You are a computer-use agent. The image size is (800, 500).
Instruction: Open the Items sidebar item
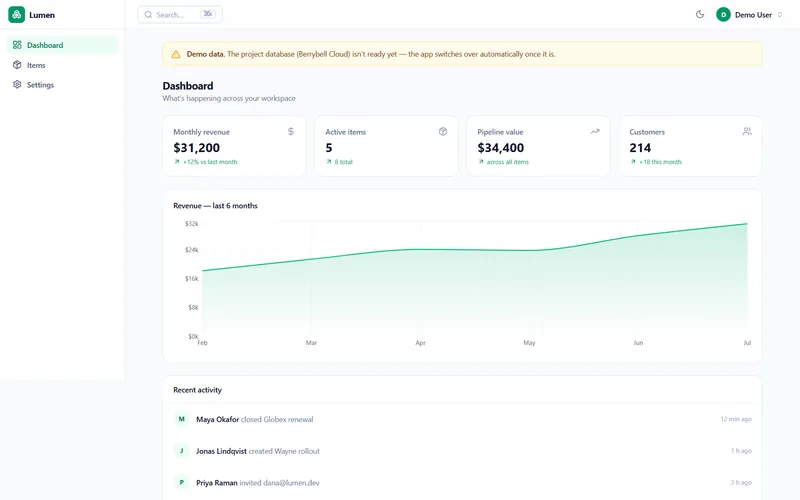(x=62, y=65)
